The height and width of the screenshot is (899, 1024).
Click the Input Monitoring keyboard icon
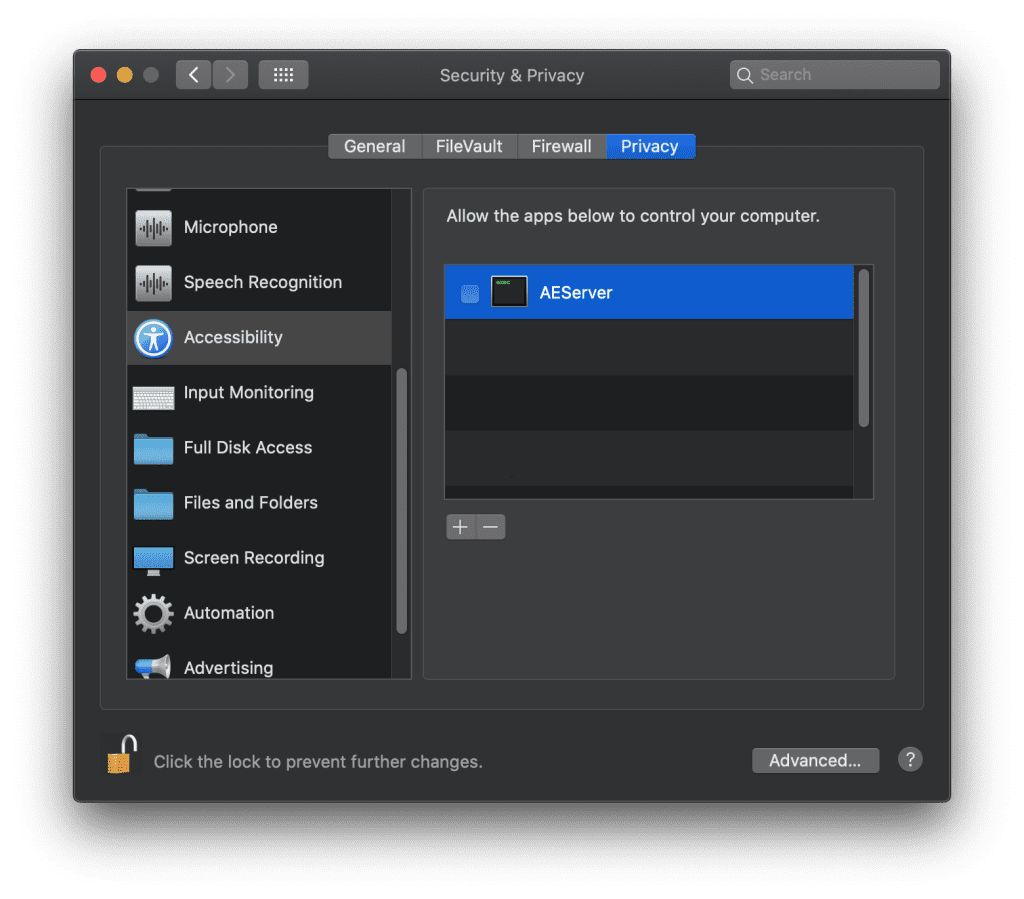point(153,397)
